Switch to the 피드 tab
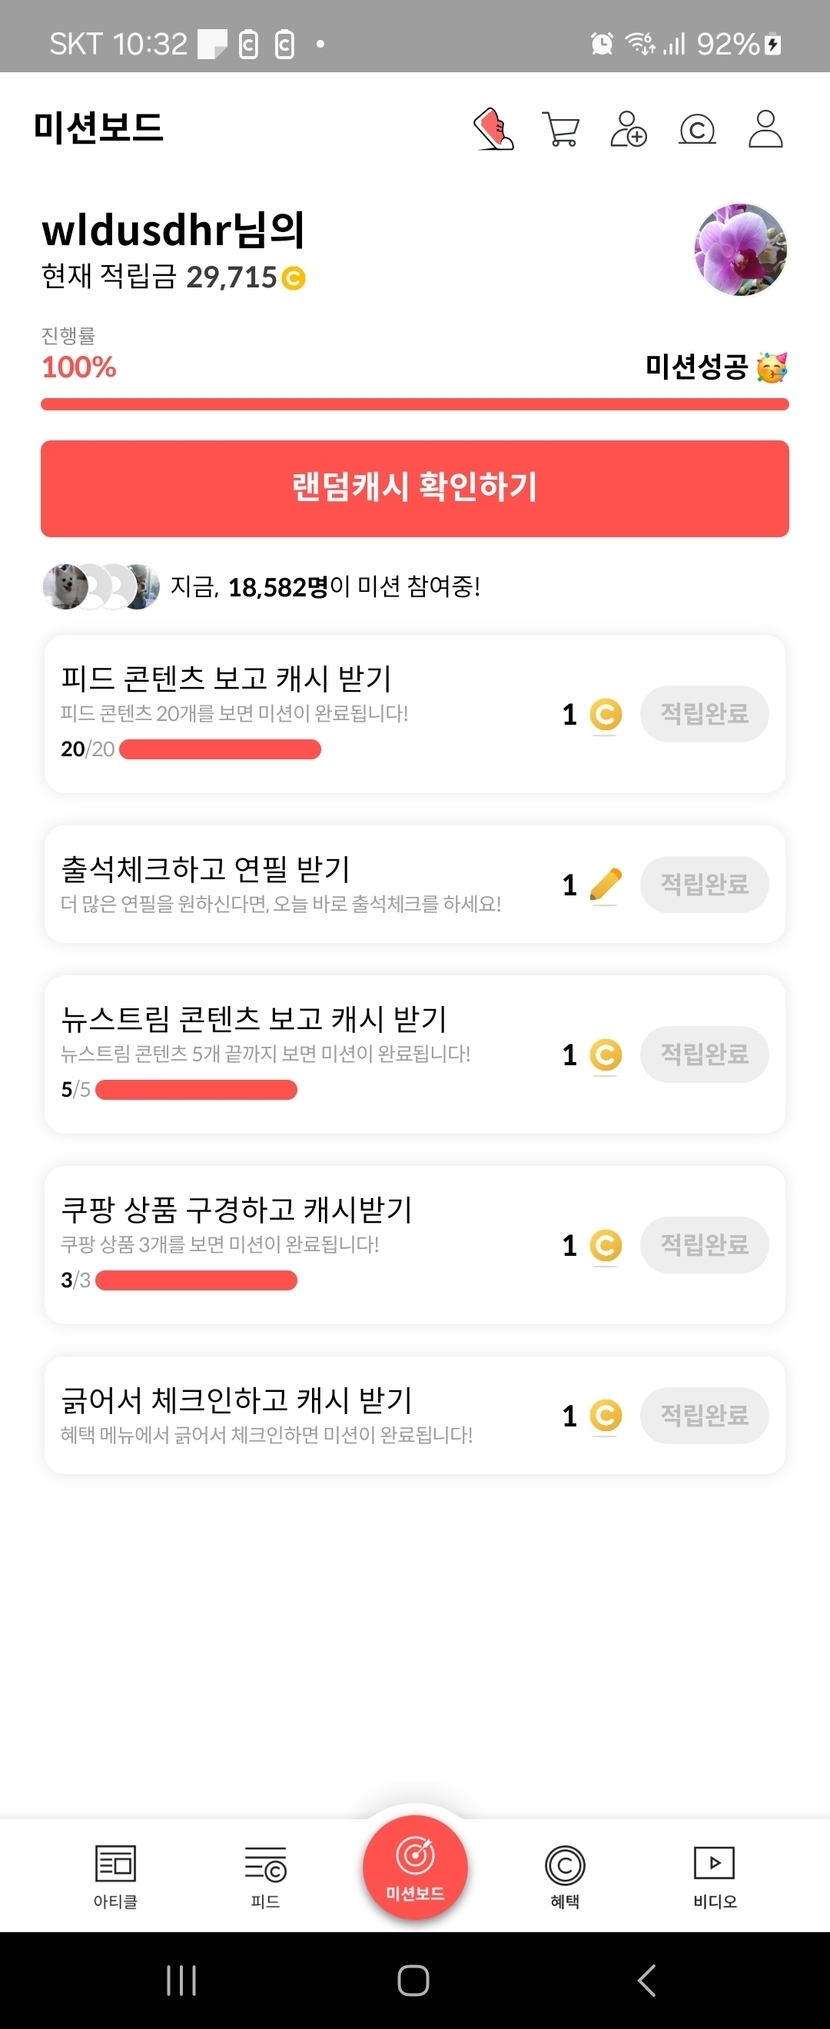 click(265, 1875)
